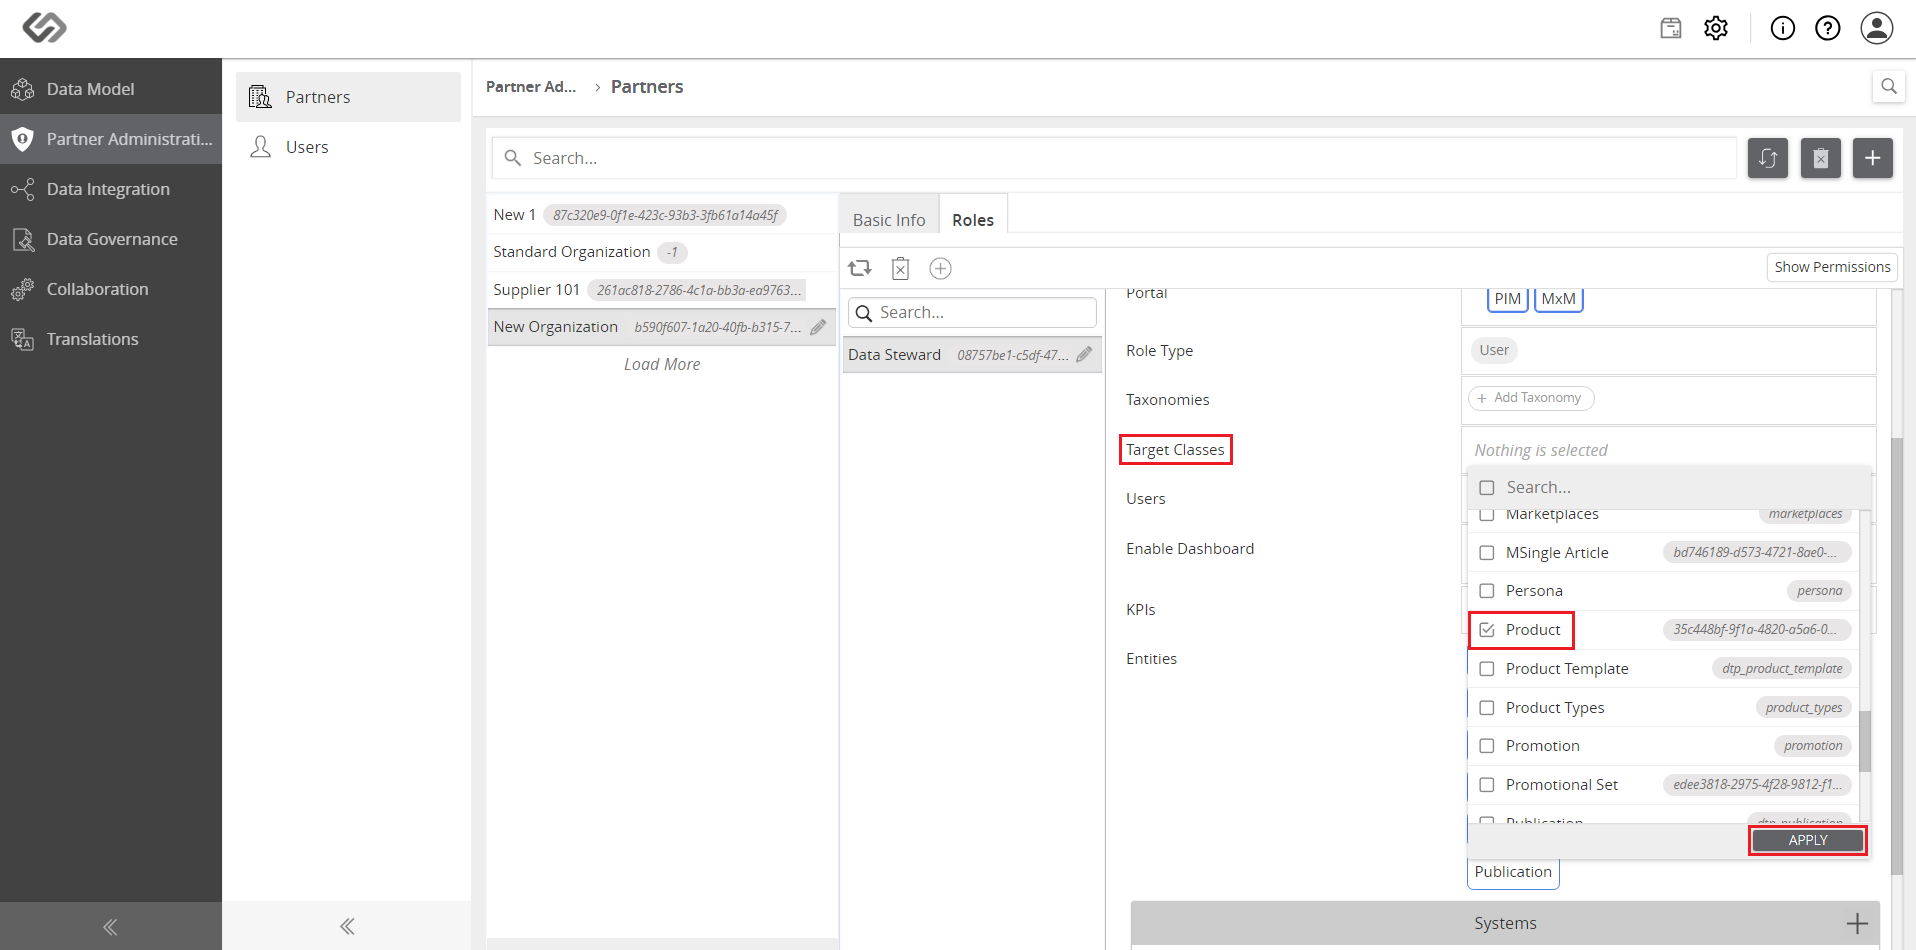Viewport: 1916px width, 950px height.
Task: Open Collaboration in the sidebar
Action: pos(111,289)
